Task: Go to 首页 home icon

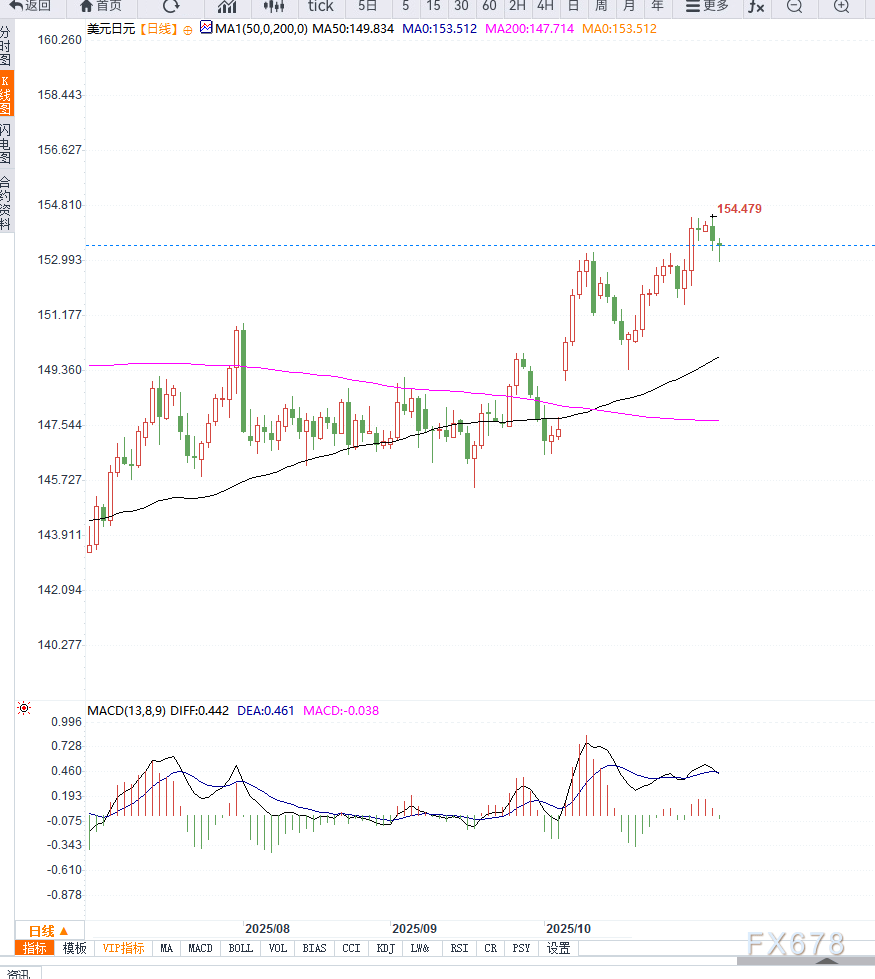Action: point(101,6)
